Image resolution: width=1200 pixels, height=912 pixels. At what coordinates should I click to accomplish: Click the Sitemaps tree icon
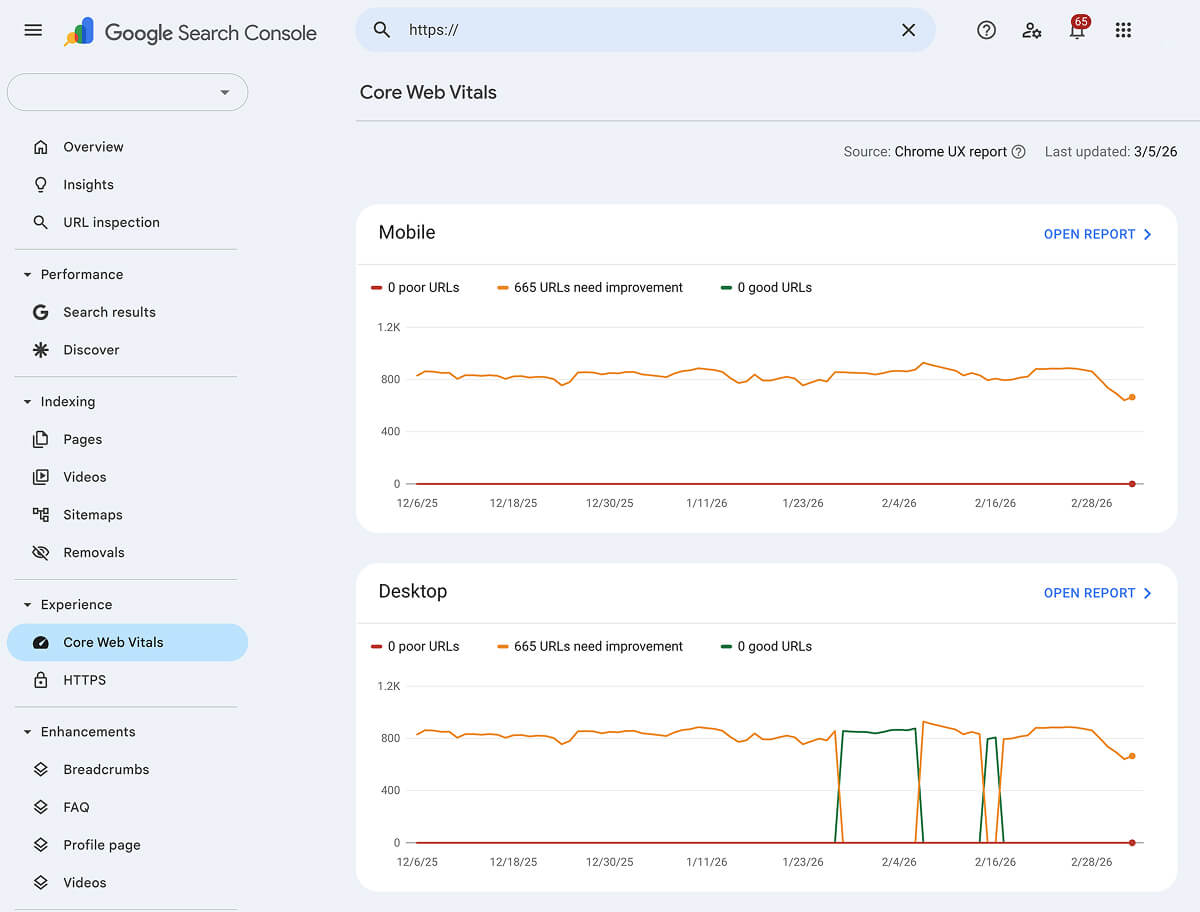[41, 514]
